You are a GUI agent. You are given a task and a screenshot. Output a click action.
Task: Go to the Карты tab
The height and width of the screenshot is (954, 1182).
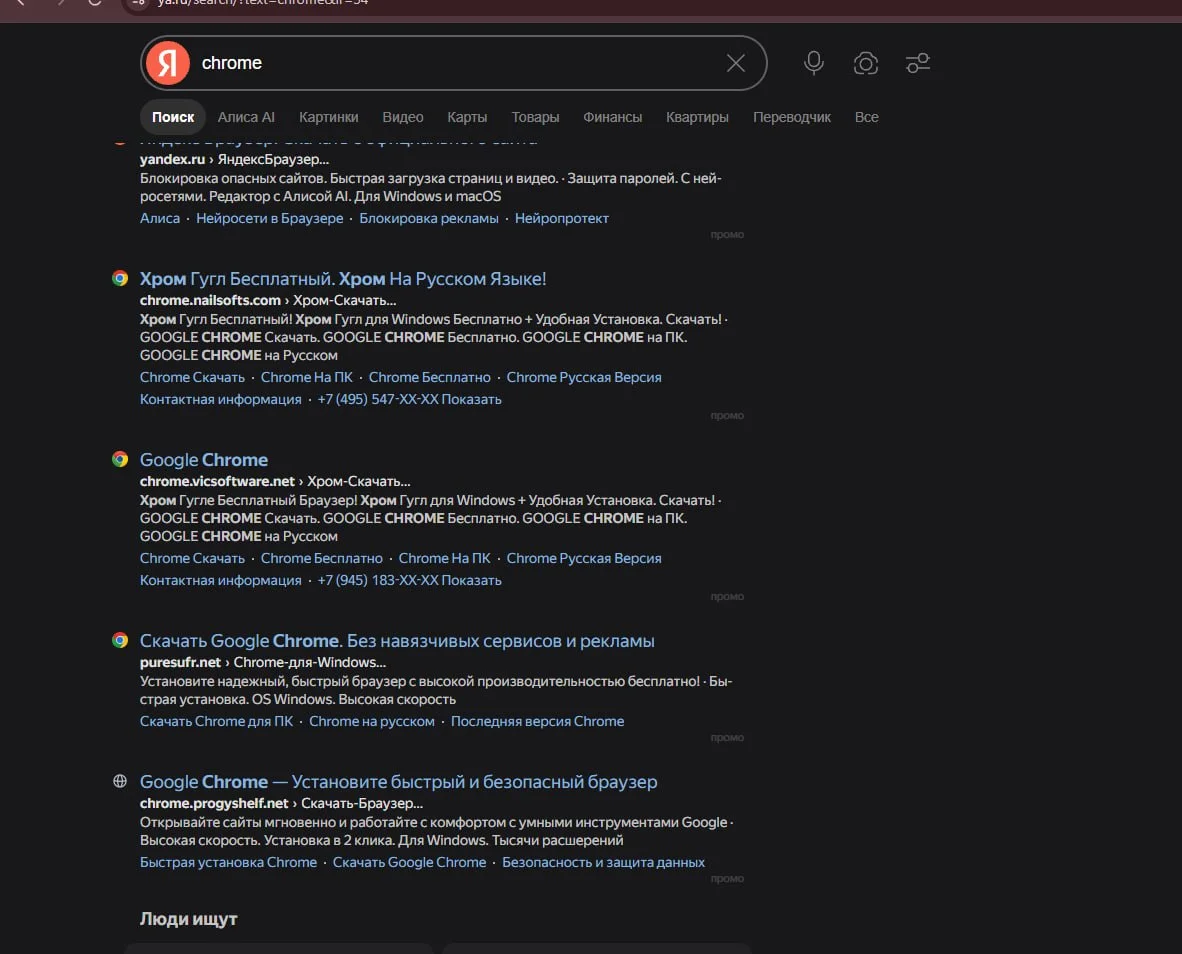pos(467,118)
